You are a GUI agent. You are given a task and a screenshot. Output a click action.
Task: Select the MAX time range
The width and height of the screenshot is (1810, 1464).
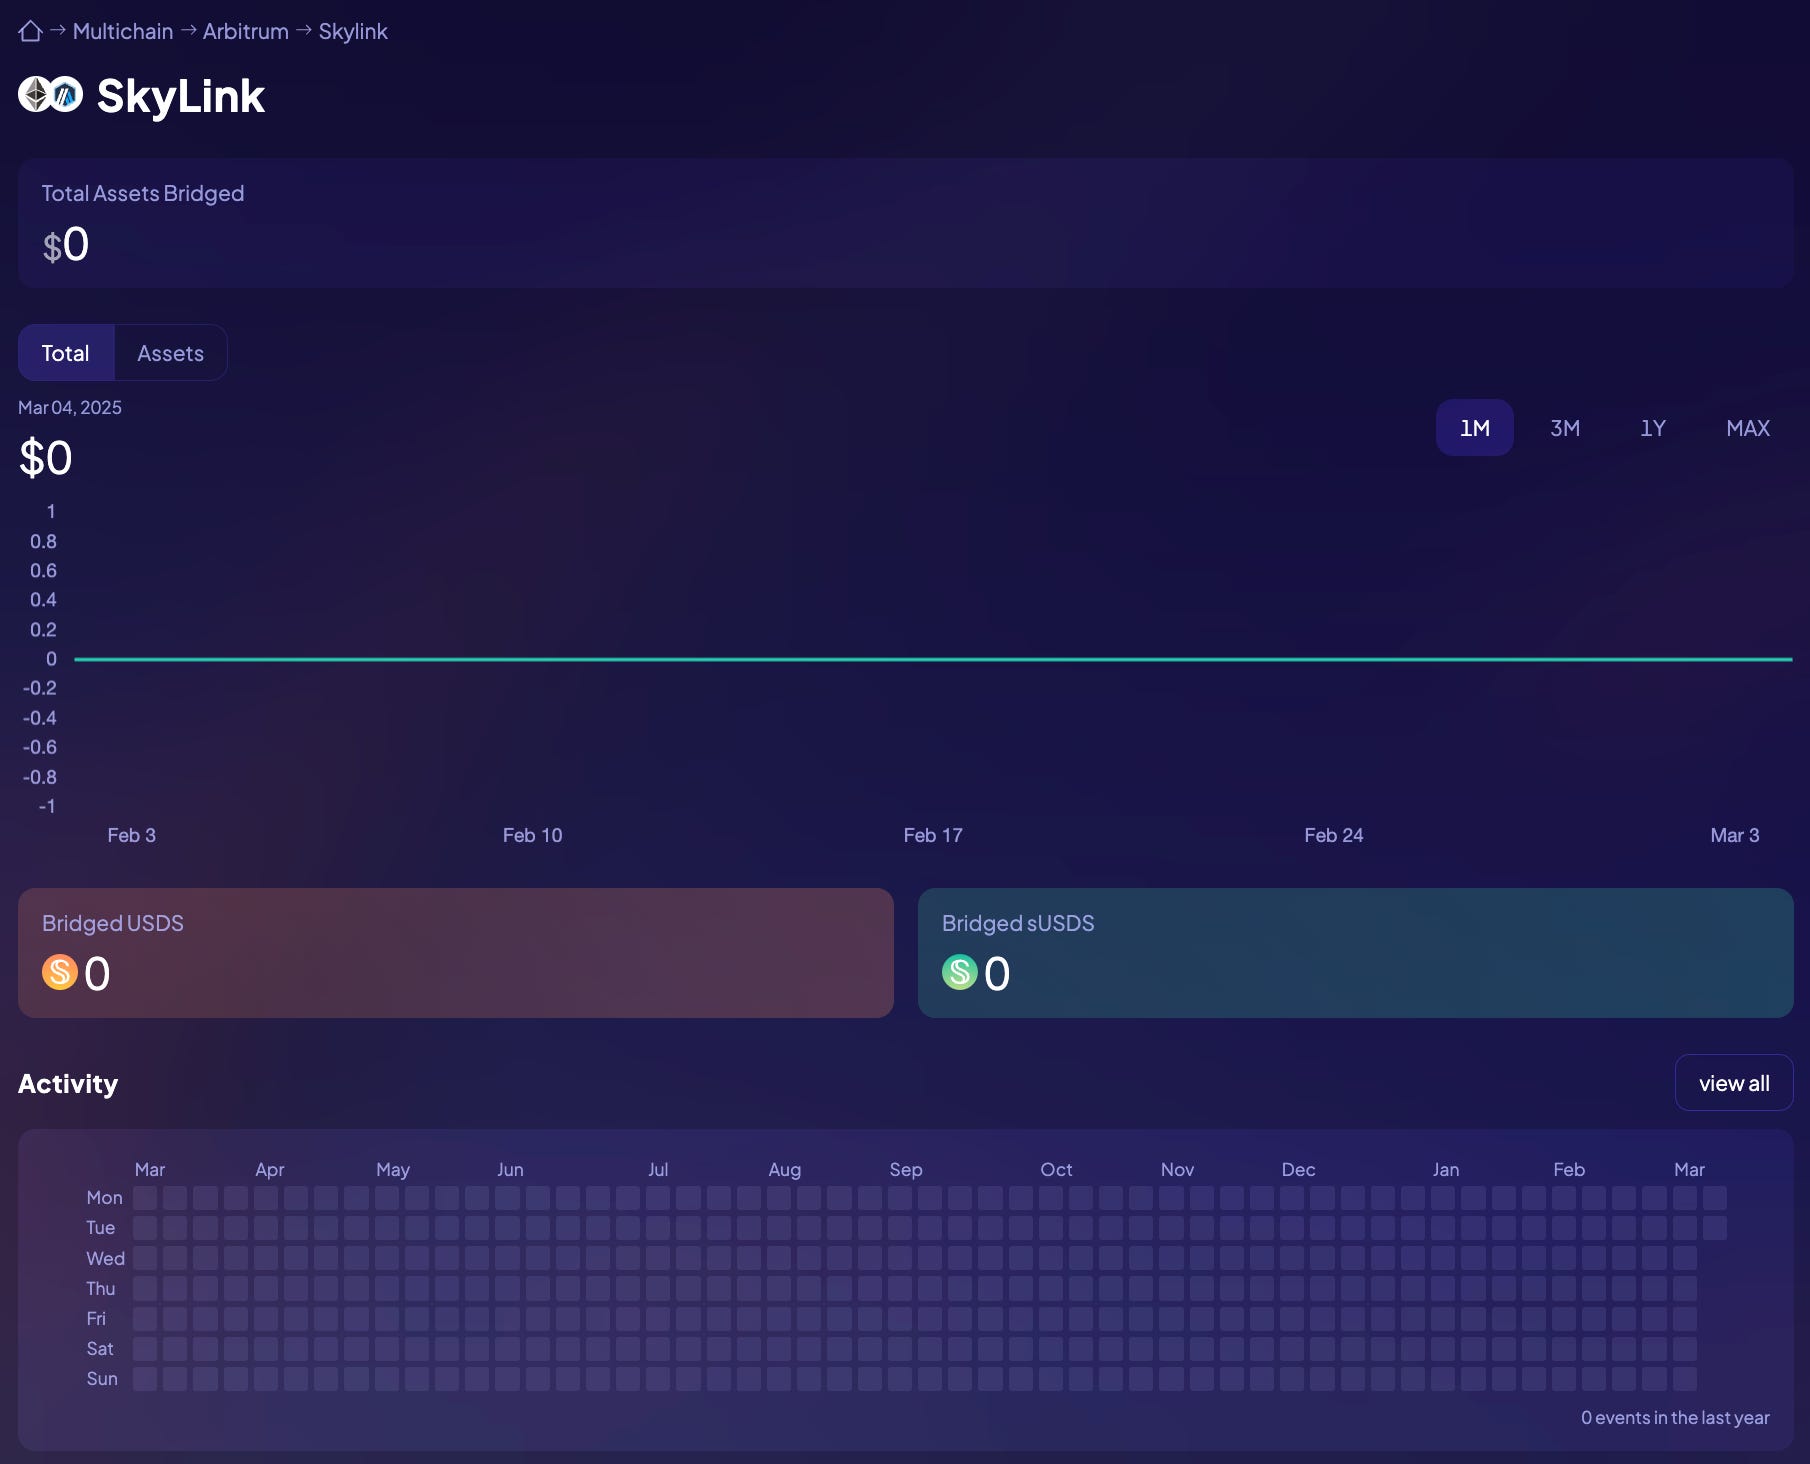pyautogui.click(x=1748, y=428)
